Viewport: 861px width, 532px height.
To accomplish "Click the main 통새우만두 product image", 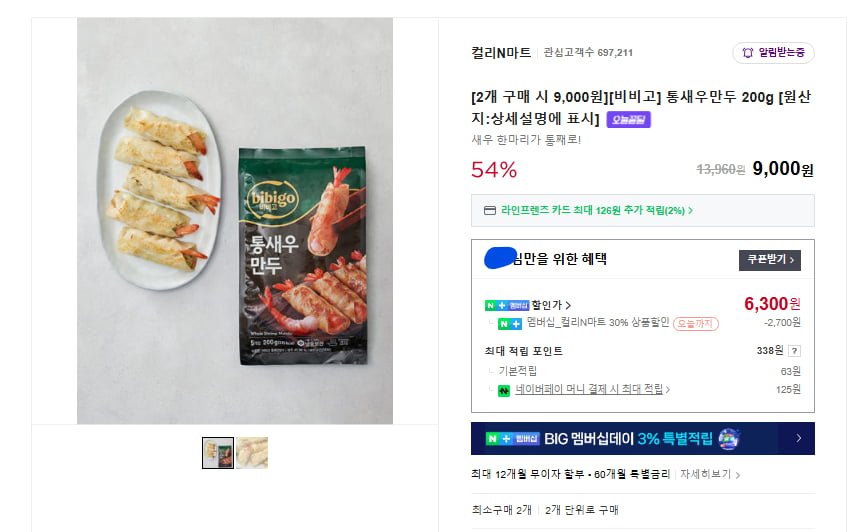I will 235,220.
